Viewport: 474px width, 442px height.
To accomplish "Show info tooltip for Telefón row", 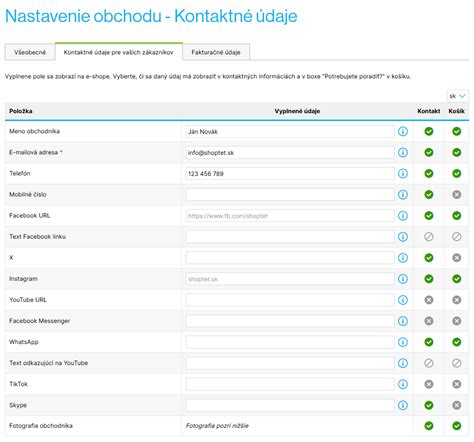I will point(403,173).
